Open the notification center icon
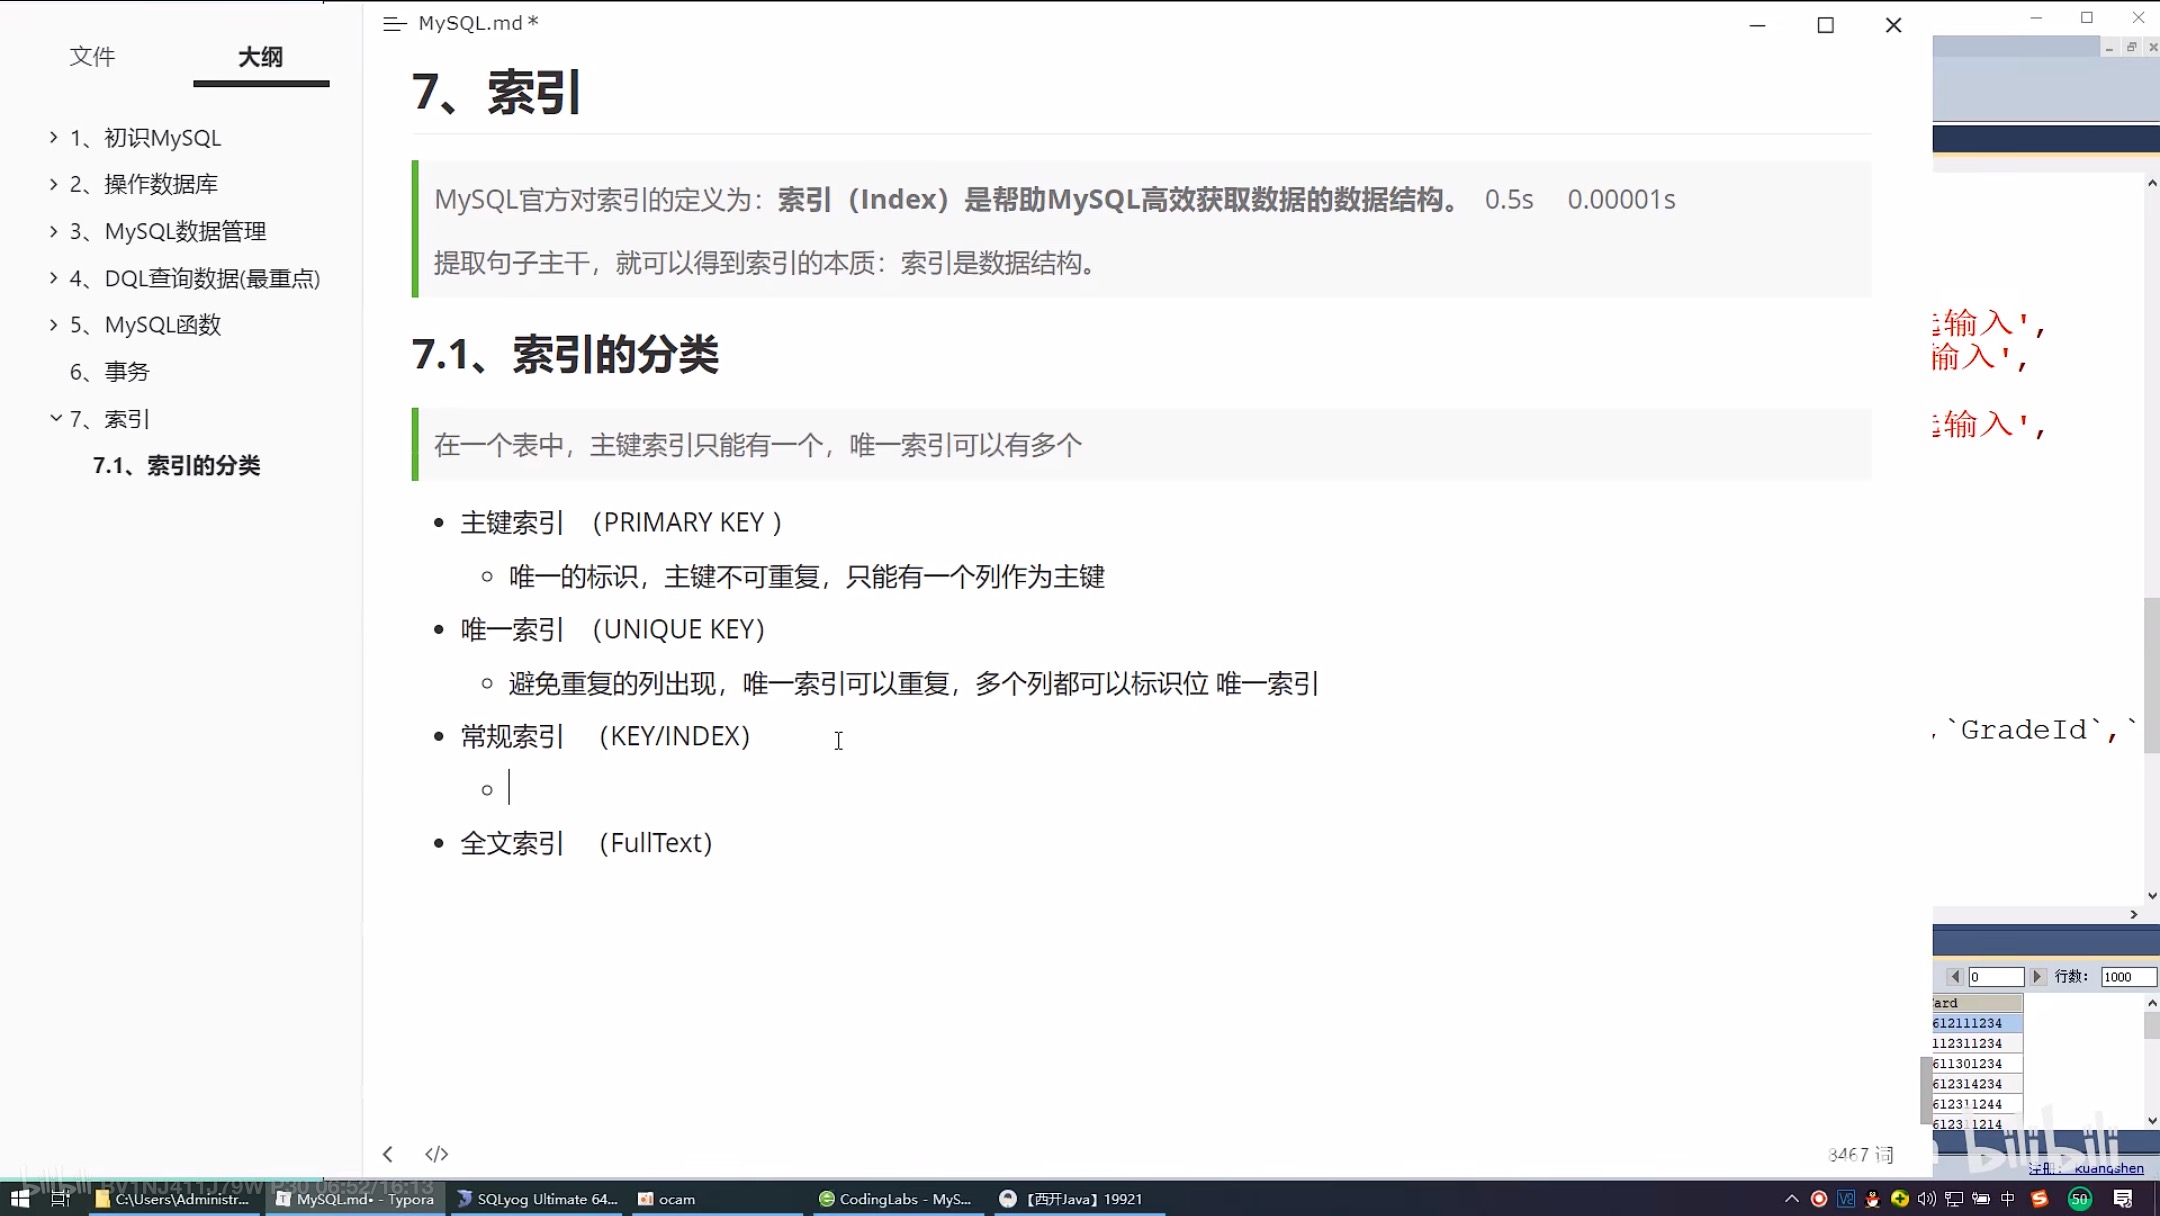The image size is (2160, 1216). [x=2123, y=1199]
